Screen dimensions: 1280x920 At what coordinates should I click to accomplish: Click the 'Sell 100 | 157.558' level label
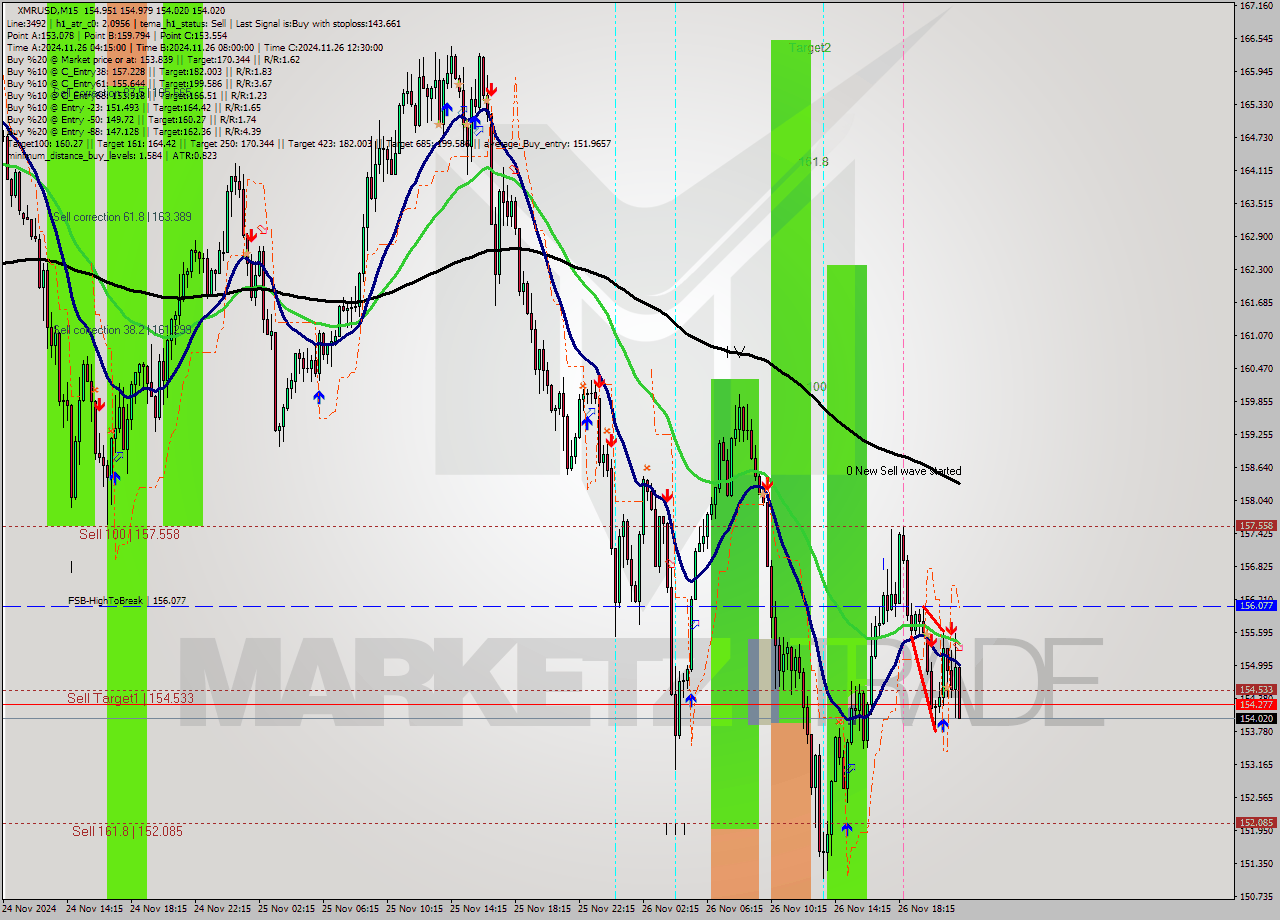pyautogui.click(x=130, y=534)
